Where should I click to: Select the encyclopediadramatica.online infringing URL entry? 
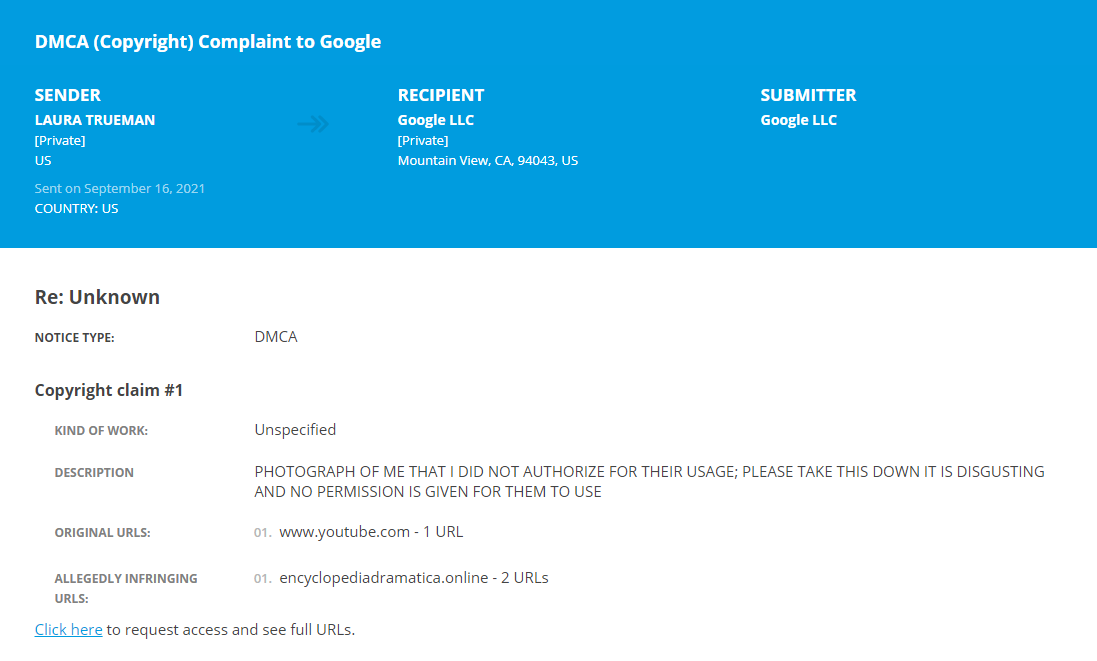point(413,578)
